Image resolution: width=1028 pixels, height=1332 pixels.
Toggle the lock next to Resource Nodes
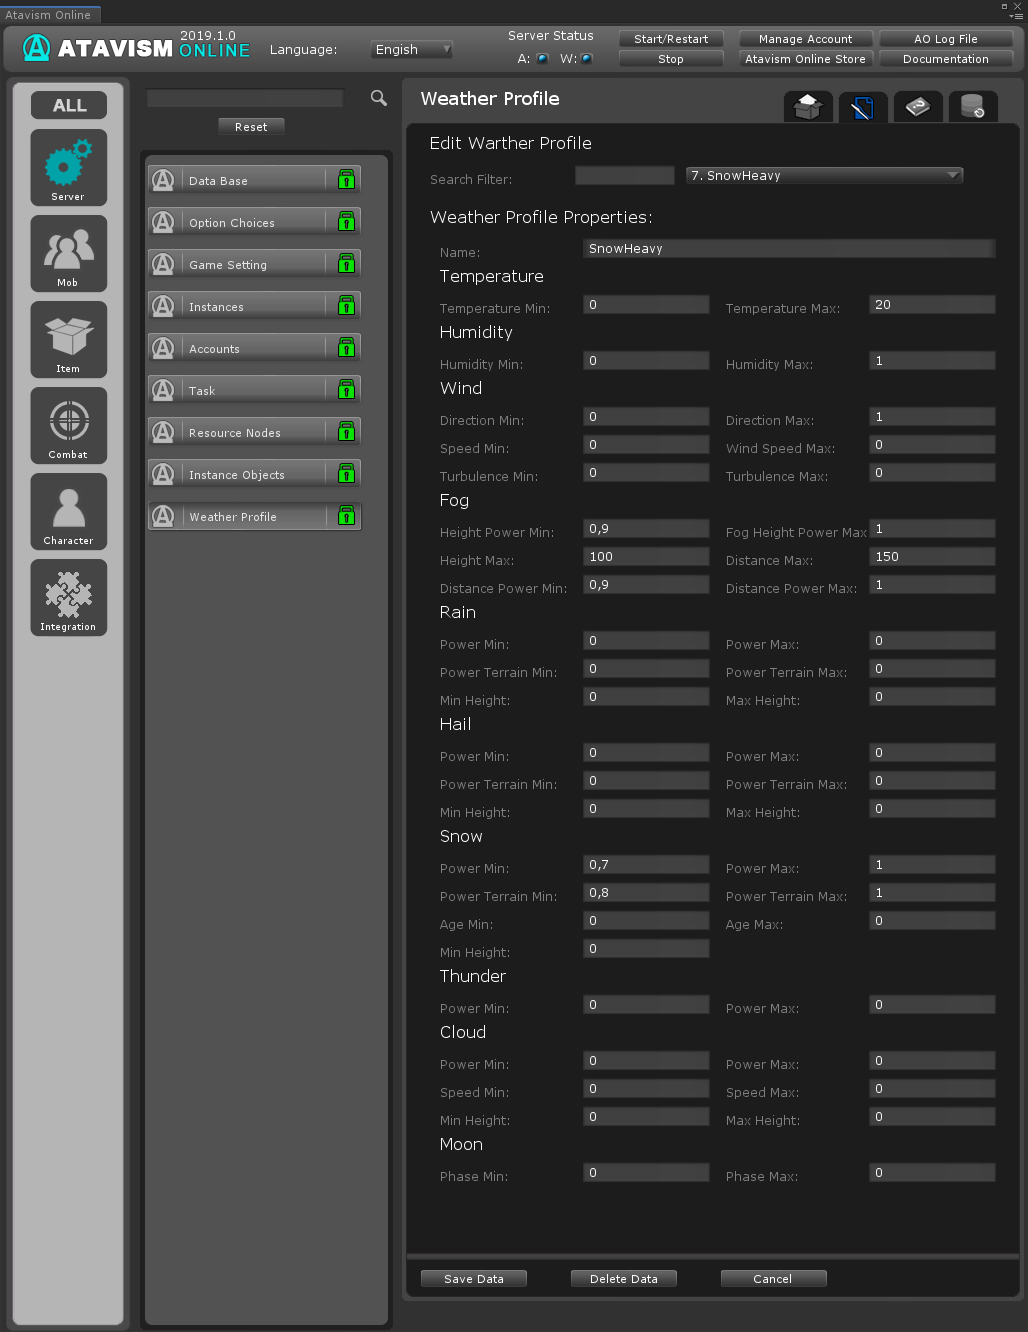tap(346, 432)
